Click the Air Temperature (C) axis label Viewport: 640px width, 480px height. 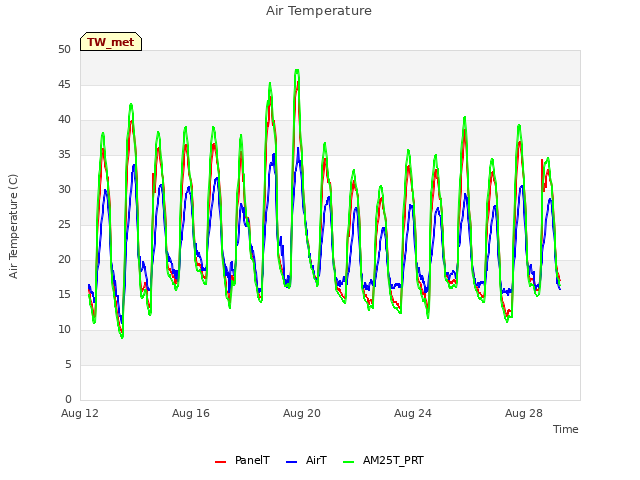(13, 227)
